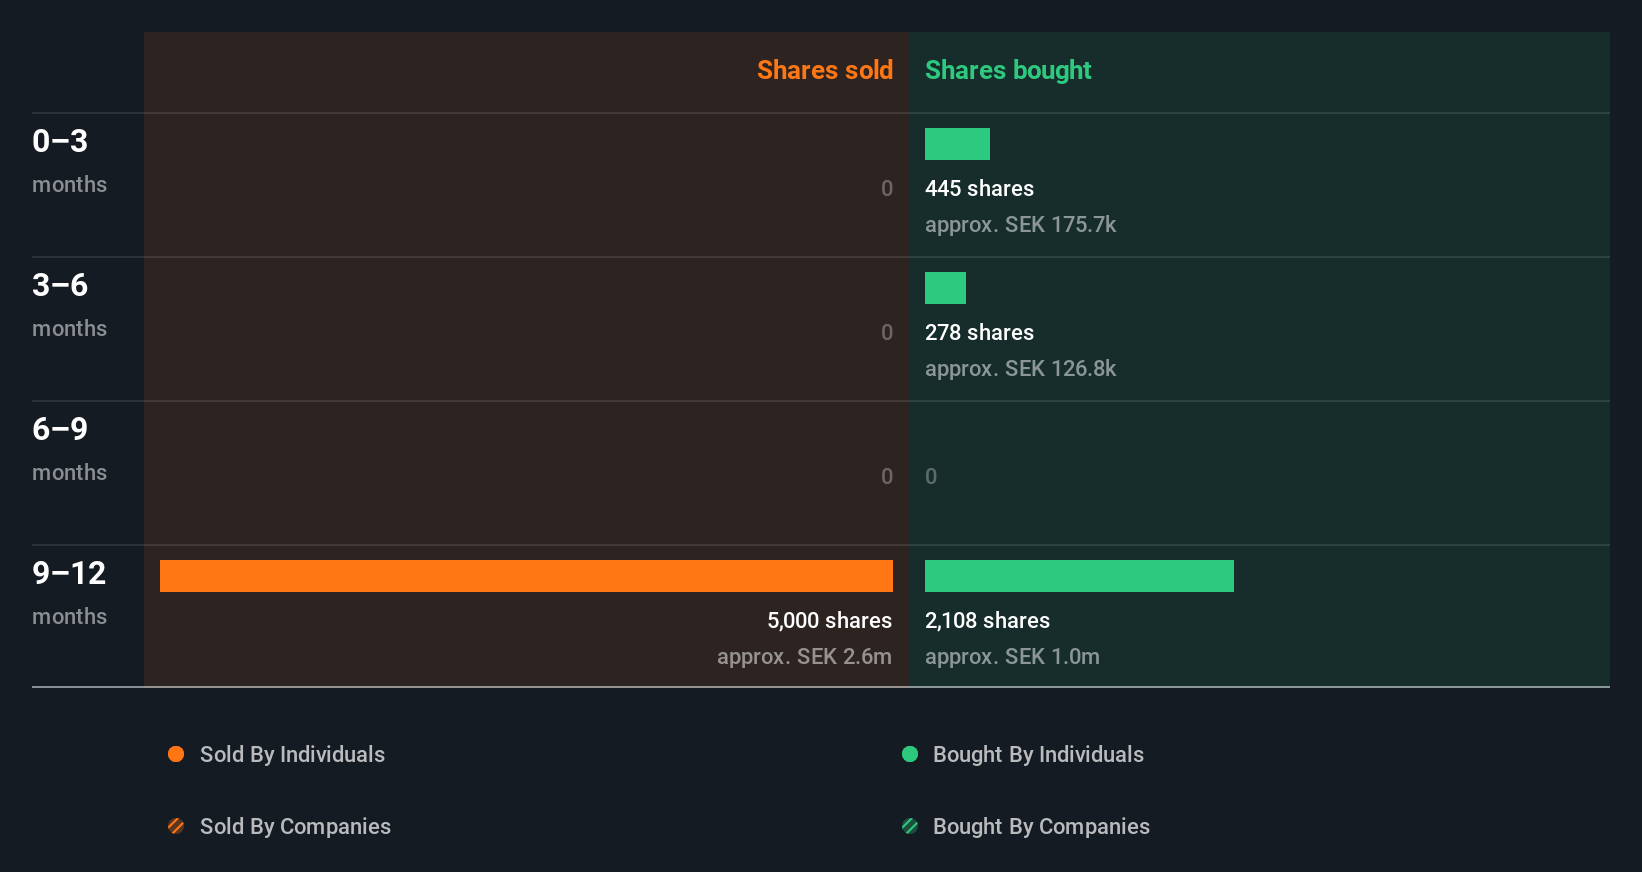Click the approx. SEK 126.8k value
This screenshot has height=872, width=1642.
pyautogui.click(x=1020, y=368)
